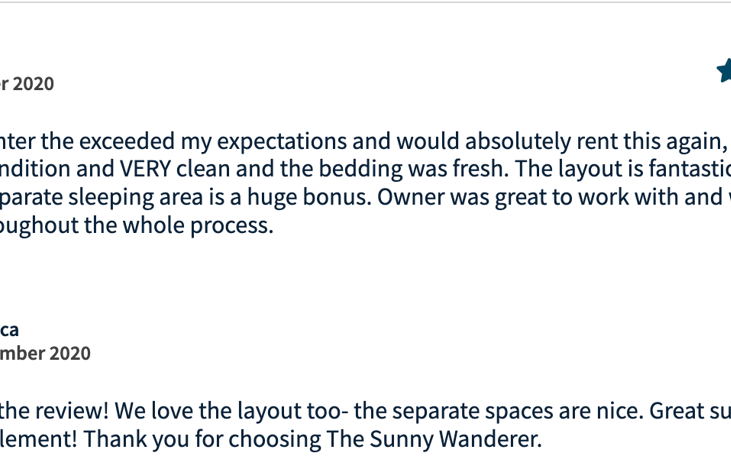This screenshot has width=731, height=469.
Task: Click the horizontal divider line at top
Action: pos(365,2)
